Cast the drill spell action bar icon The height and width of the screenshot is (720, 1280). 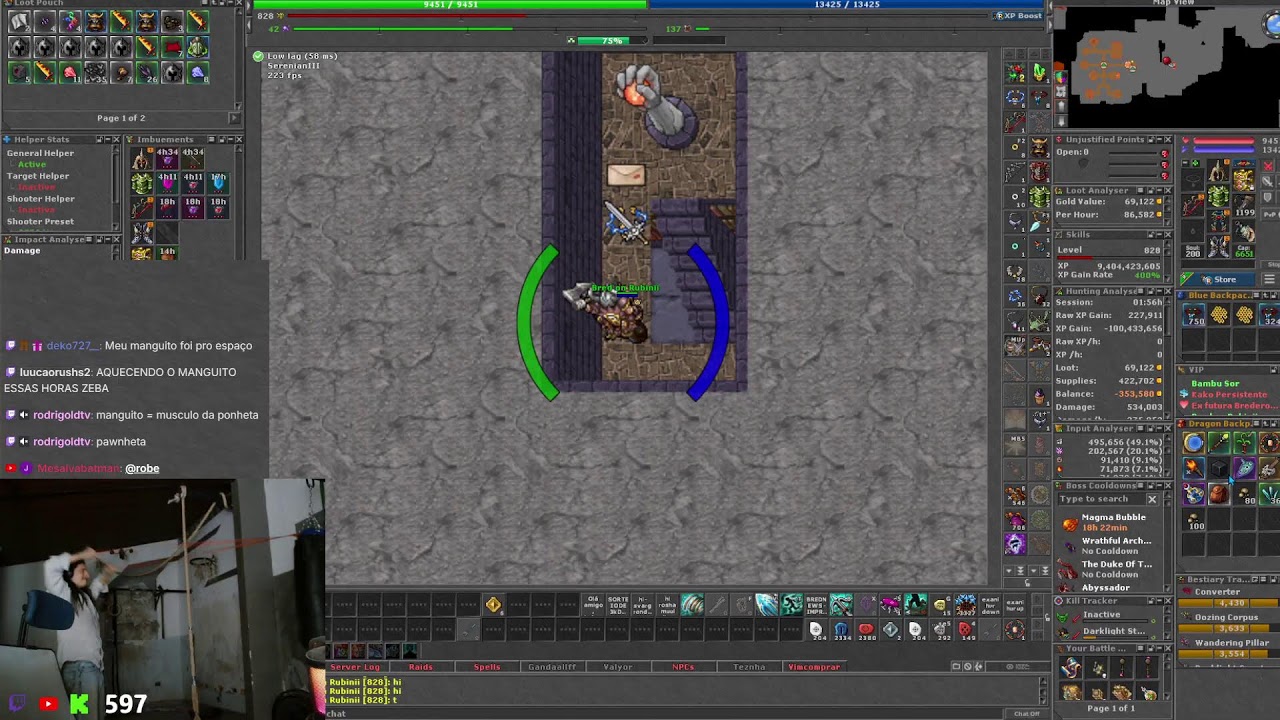pos(692,604)
